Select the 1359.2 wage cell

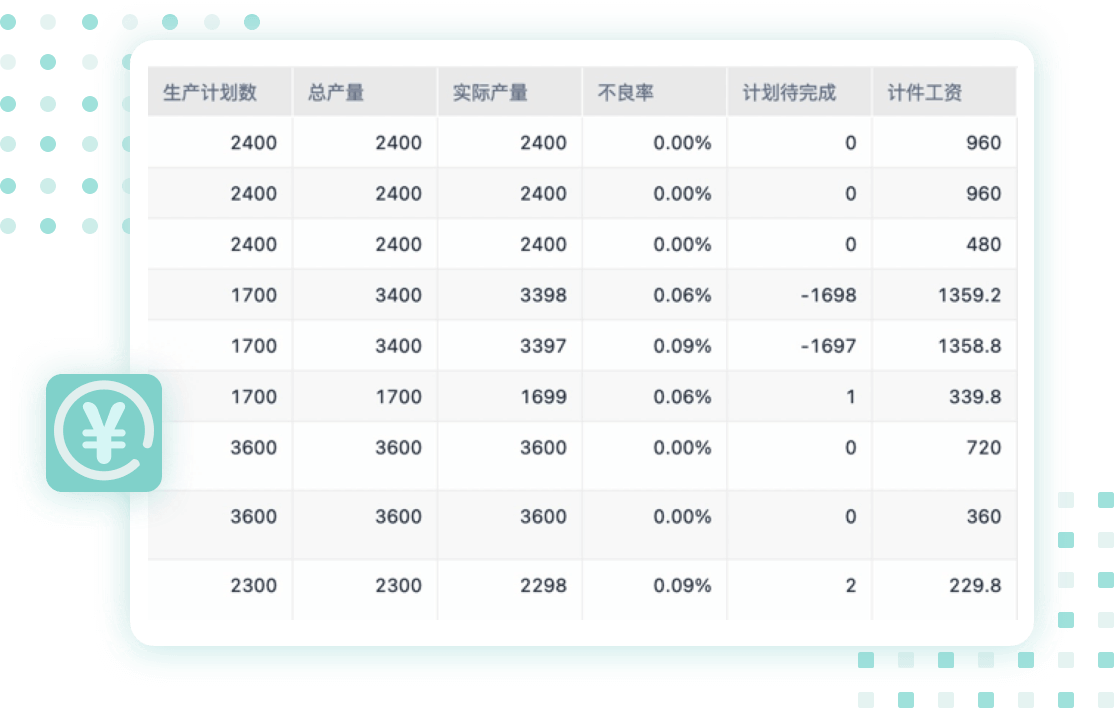pos(944,295)
